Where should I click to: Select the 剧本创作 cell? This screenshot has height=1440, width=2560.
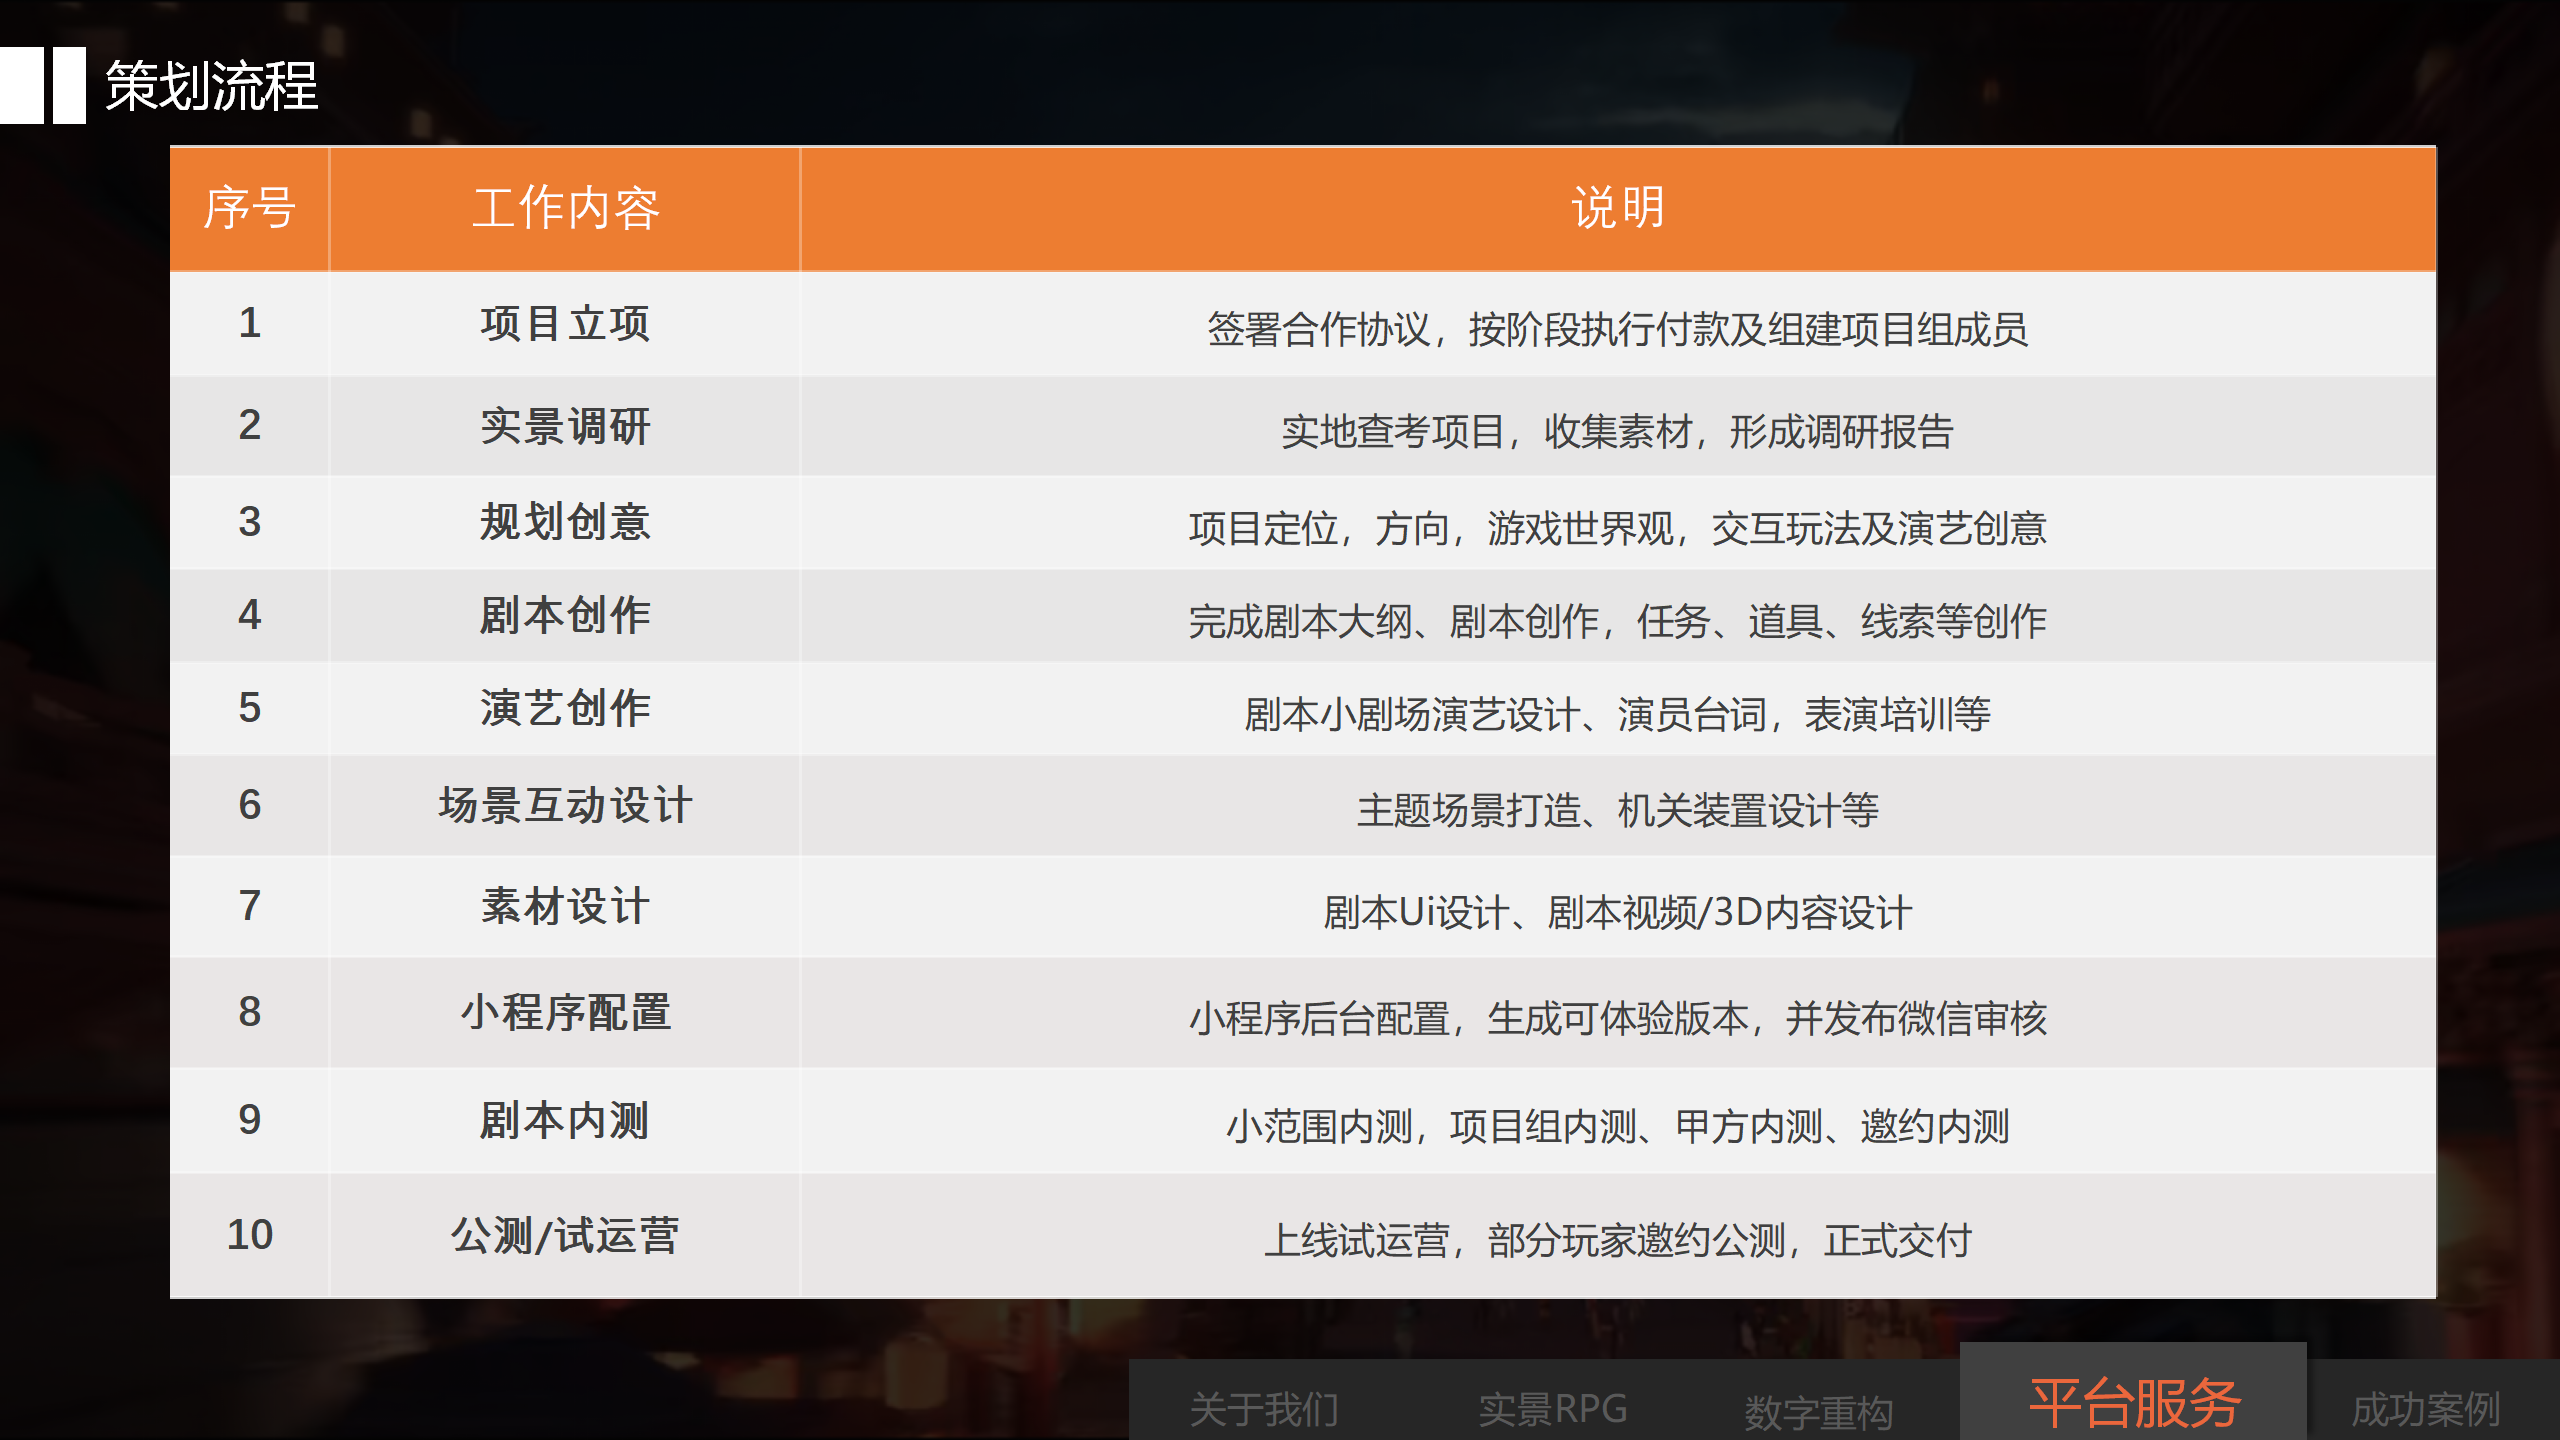[565, 615]
